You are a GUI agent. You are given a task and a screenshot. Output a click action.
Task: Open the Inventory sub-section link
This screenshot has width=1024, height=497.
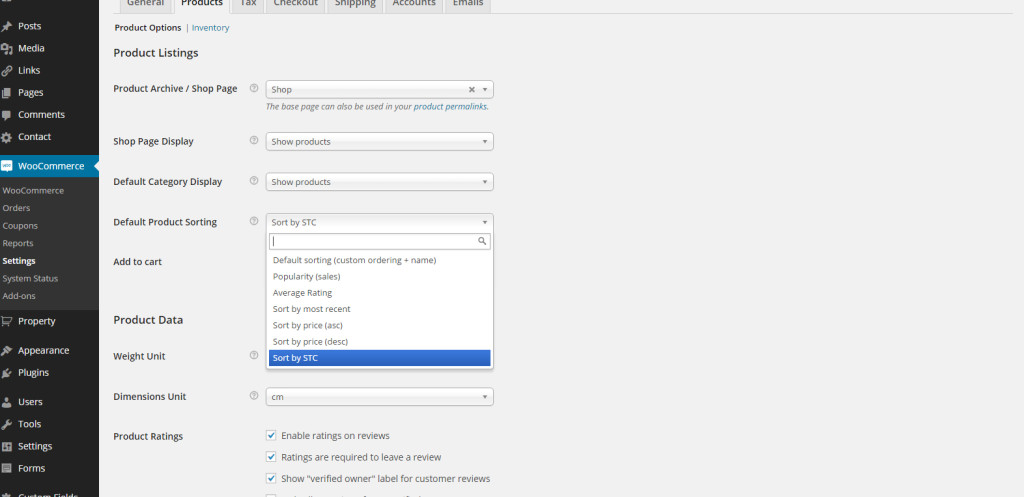click(x=210, y=28)
